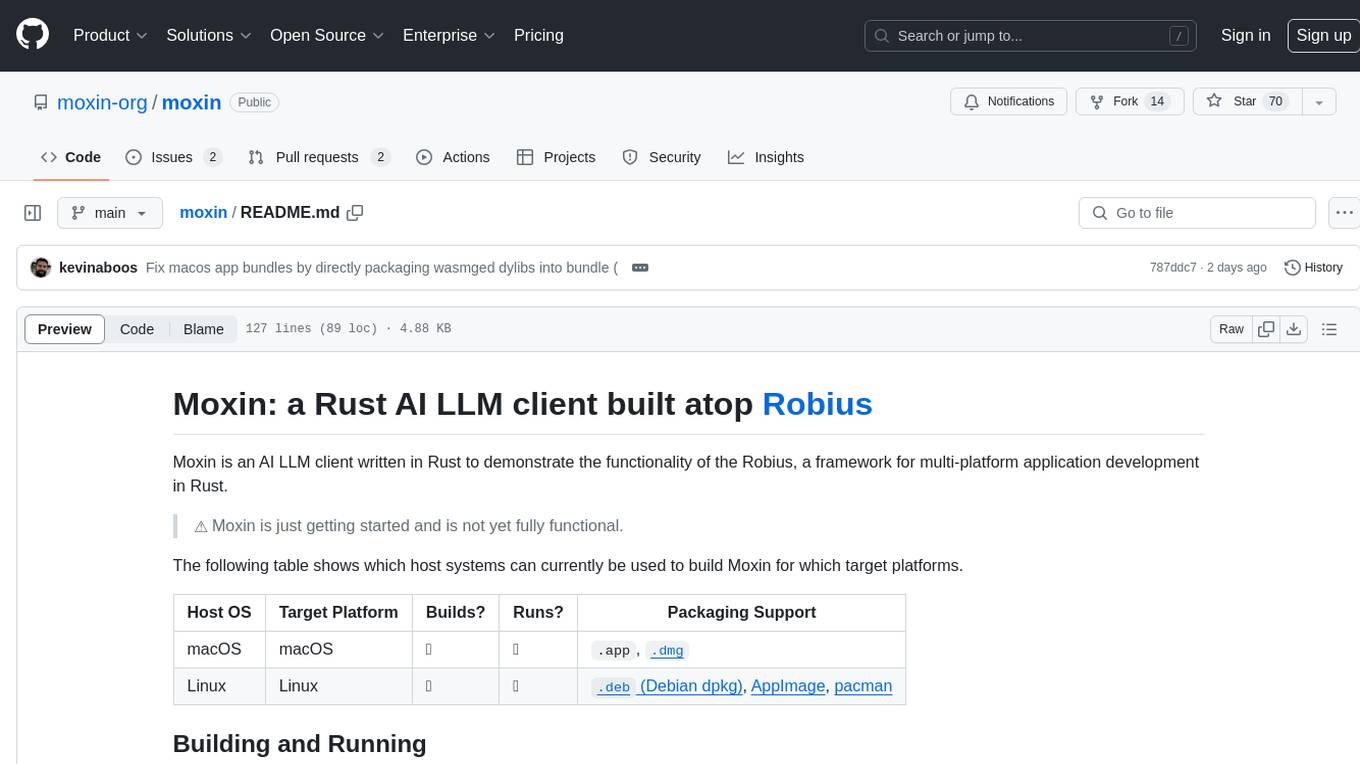
Task: Click the Notifications bell button
Action: 1009,102
